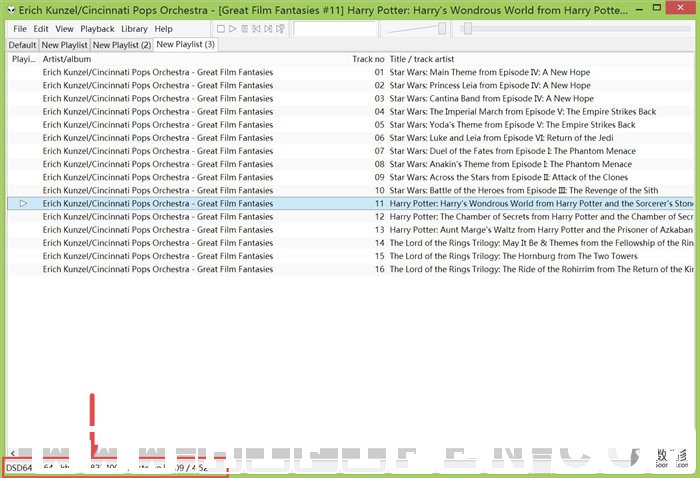Click the DSD64 status bar text

tap(19, 468)
